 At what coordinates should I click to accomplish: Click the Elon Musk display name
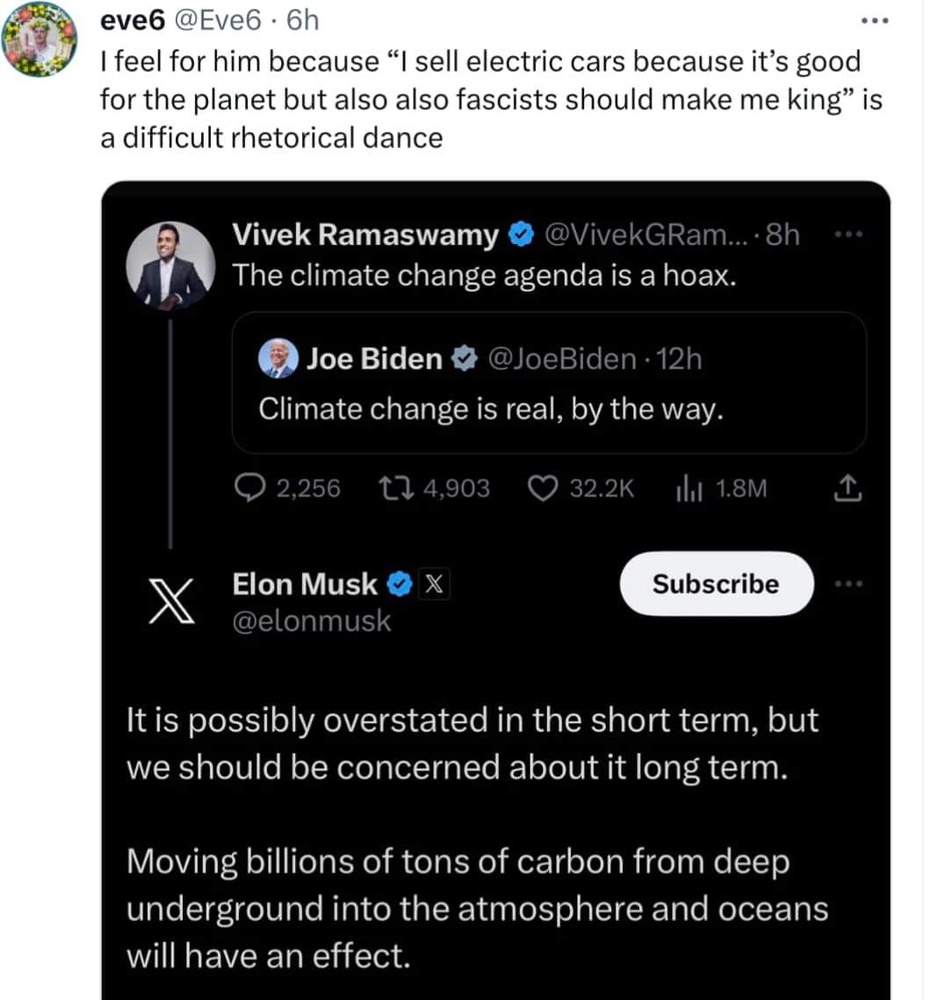click(x=305, y=584)
